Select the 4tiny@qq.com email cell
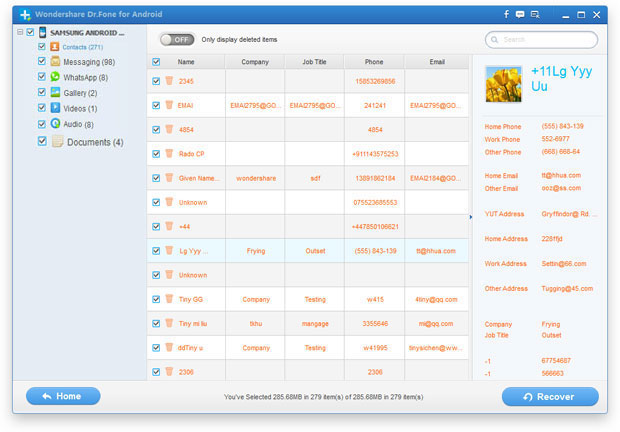Viewport: 620px width, 432px height. coord(436,299)
